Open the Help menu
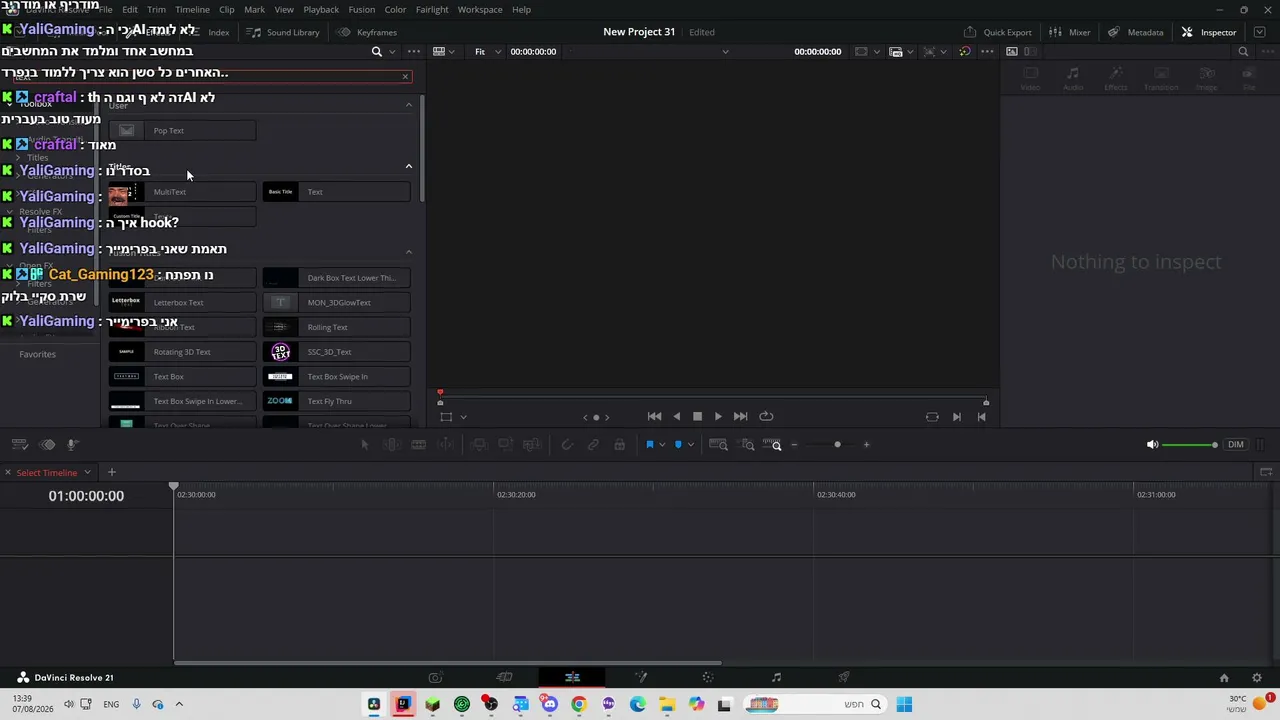 point(521,9)
